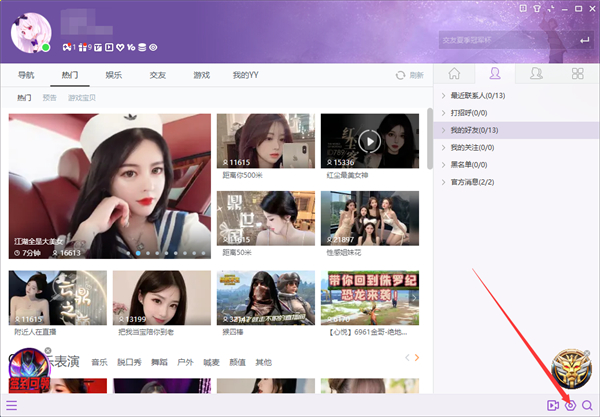Open search with the magnifier icon
Image resolution: width=600 pixels, height=417 pixels.
click(x=588, y=405)
